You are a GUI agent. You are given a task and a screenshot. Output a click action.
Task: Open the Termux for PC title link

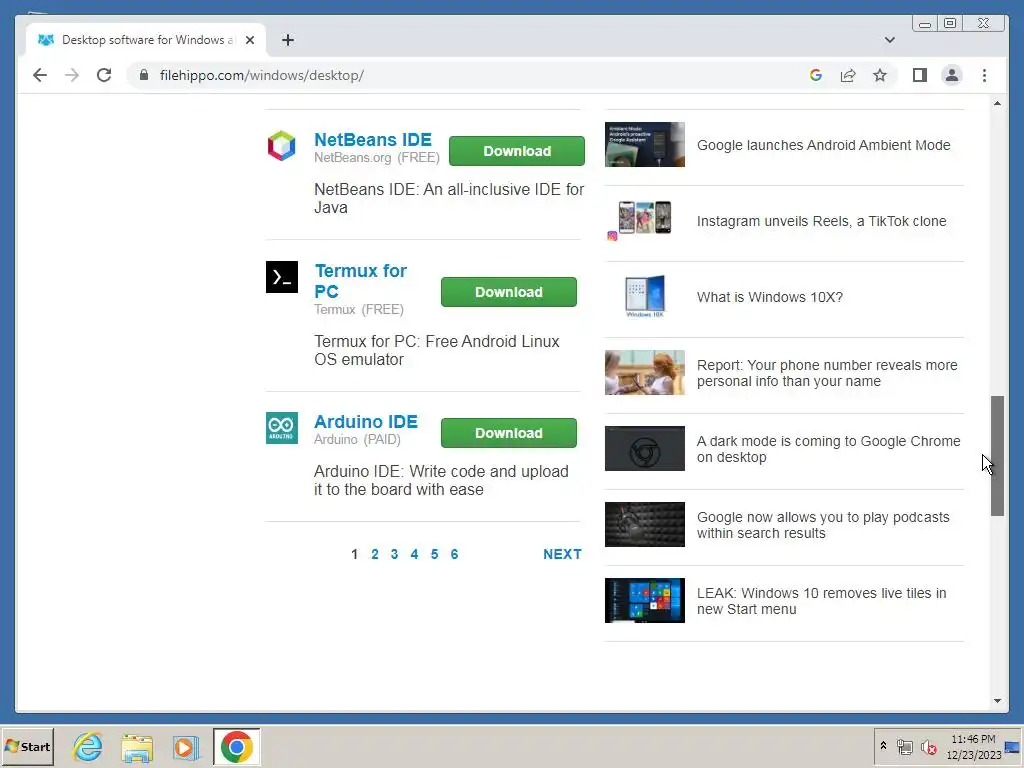click(x=360, y=281)
